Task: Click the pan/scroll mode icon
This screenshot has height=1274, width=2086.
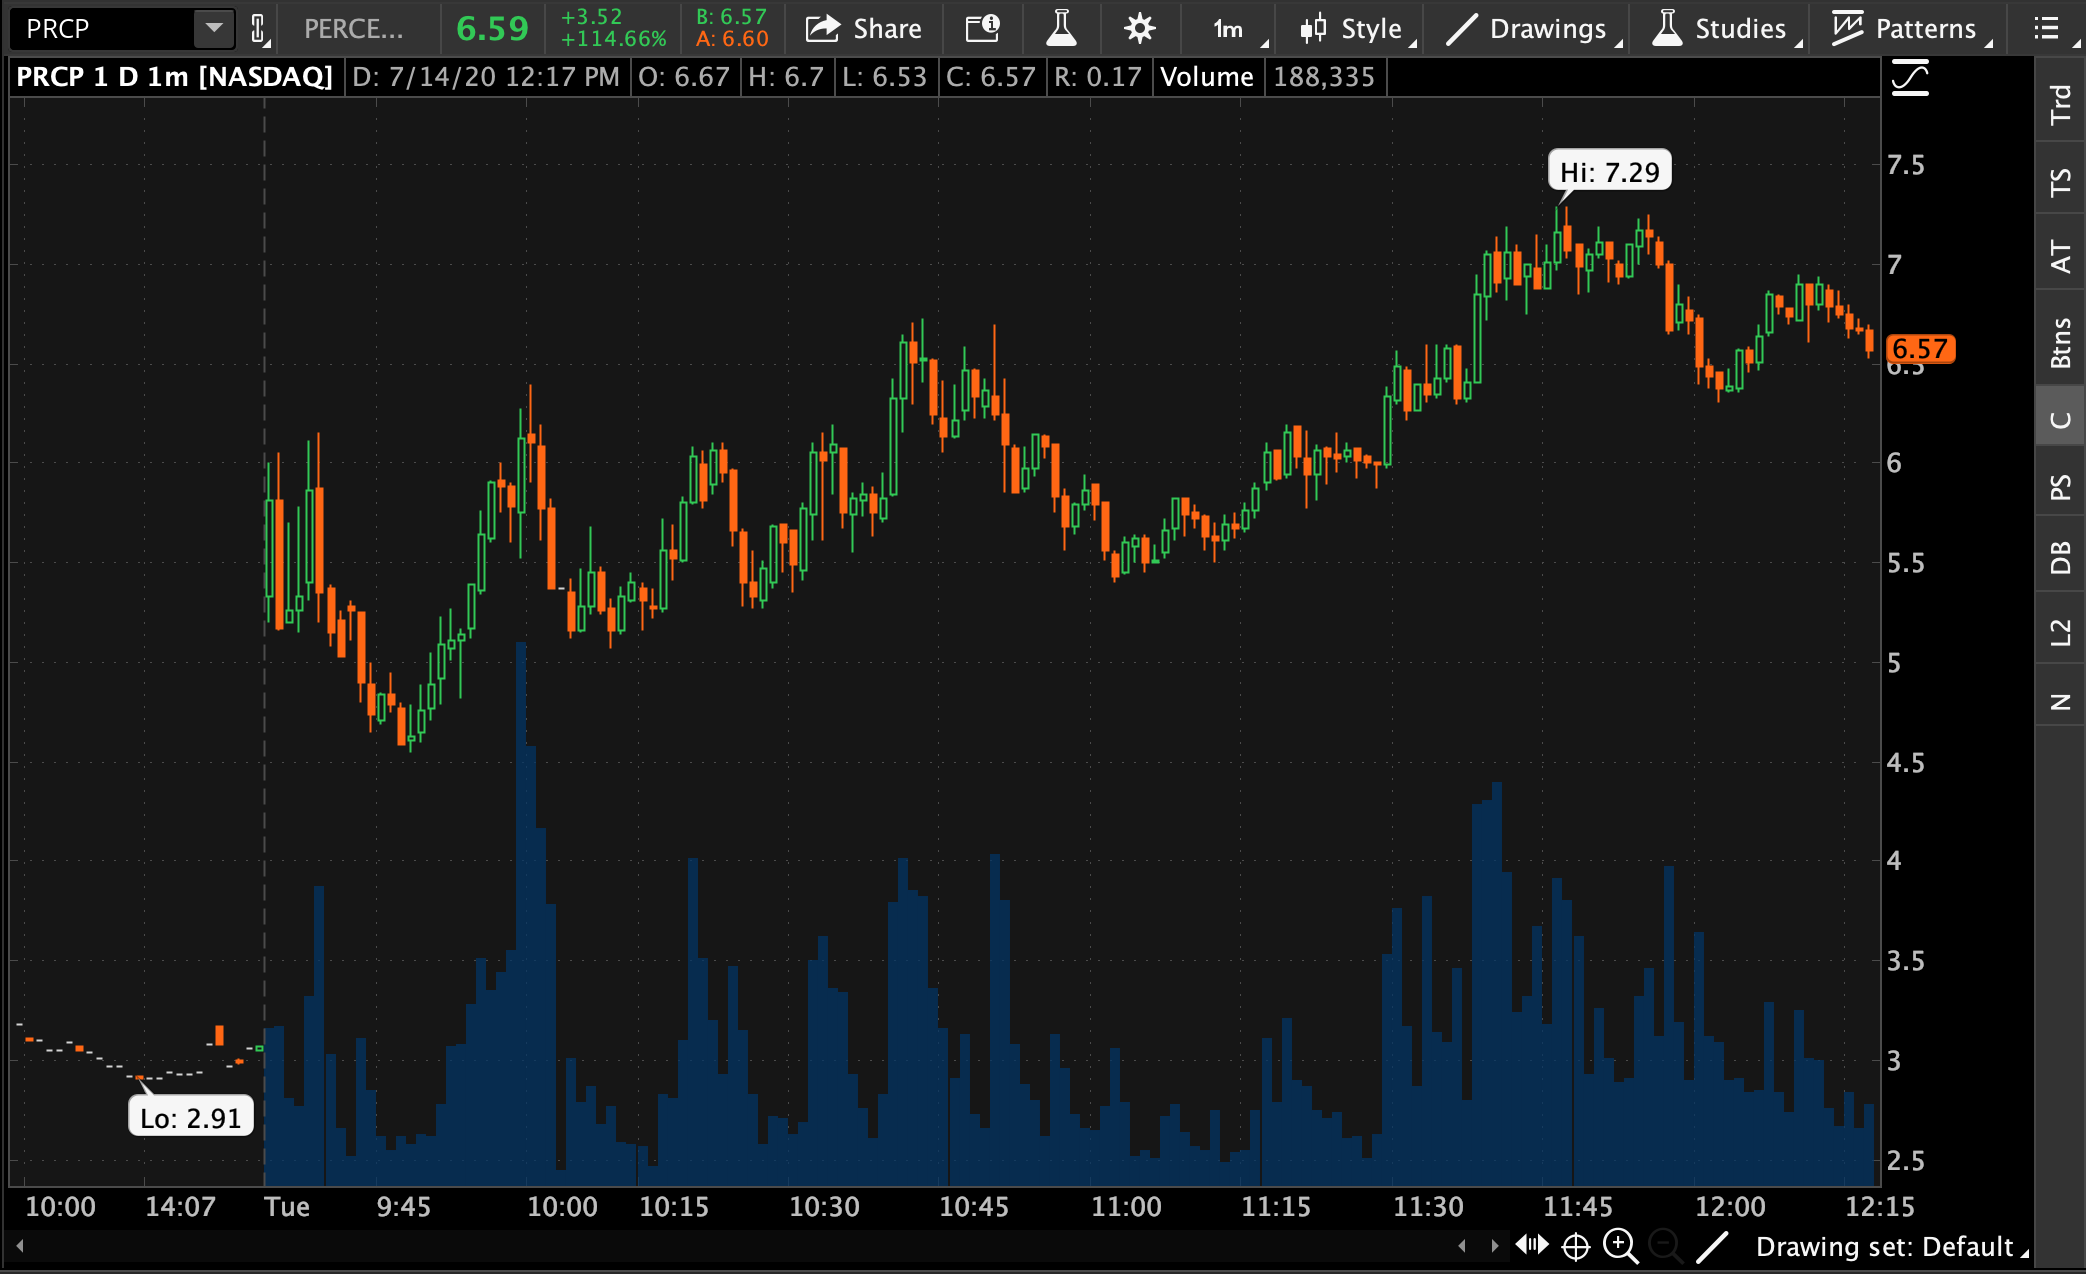Action: click(1532, 1245)
